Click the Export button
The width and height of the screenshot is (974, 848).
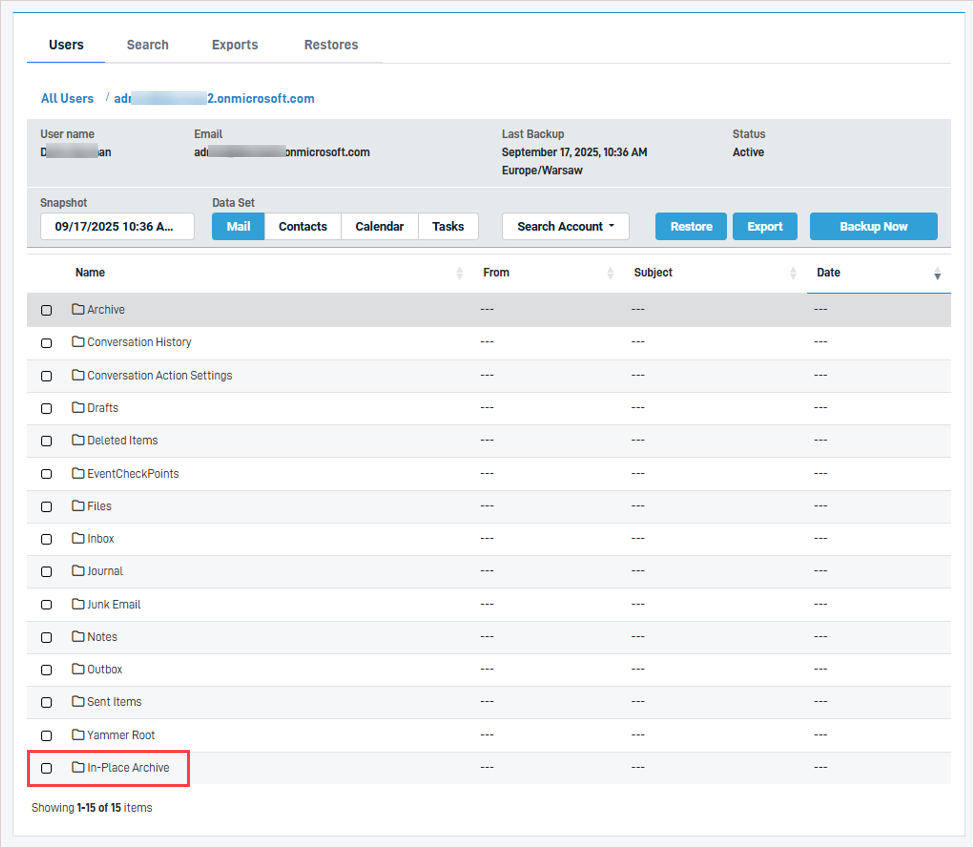click(x=765, y=227)
